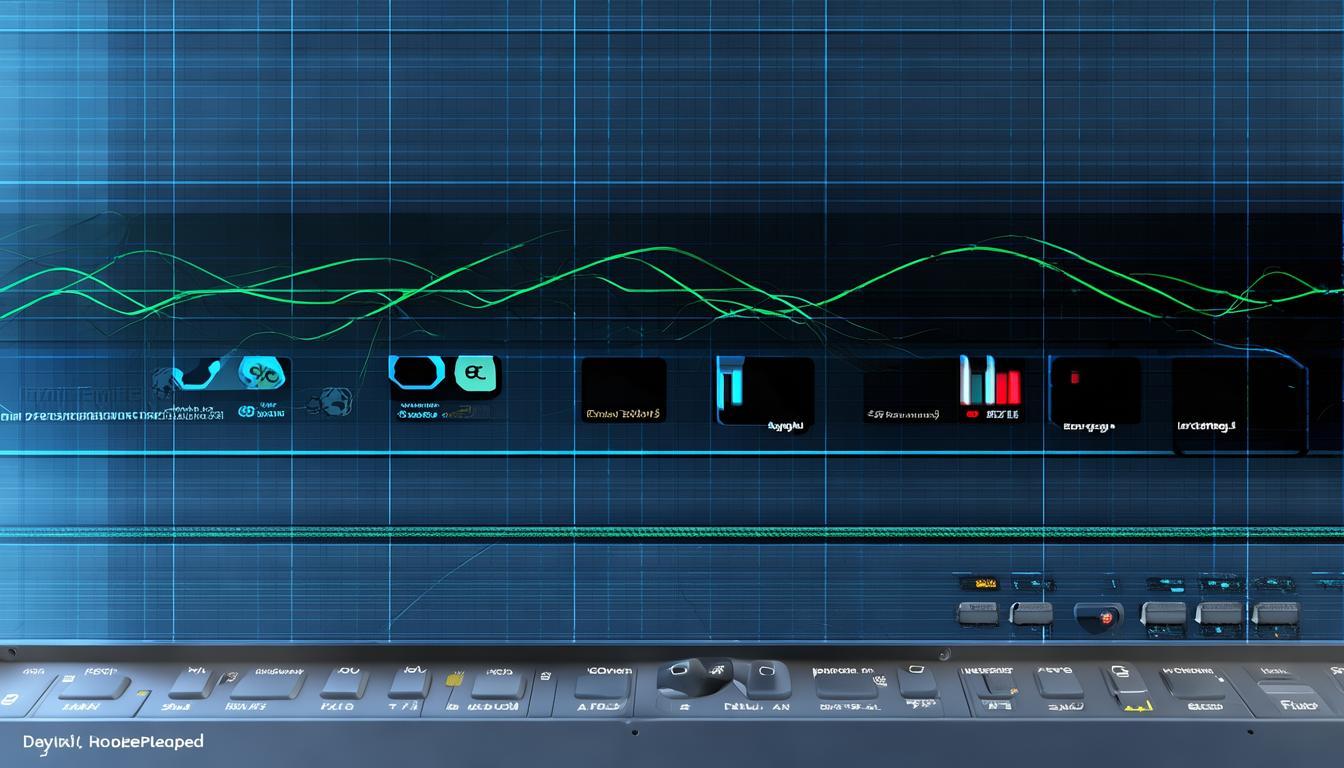Click the cyan bracket icon in the fourth panel
The height and width of the screenshot is (768, 1344).
click(x=727, y=385)
